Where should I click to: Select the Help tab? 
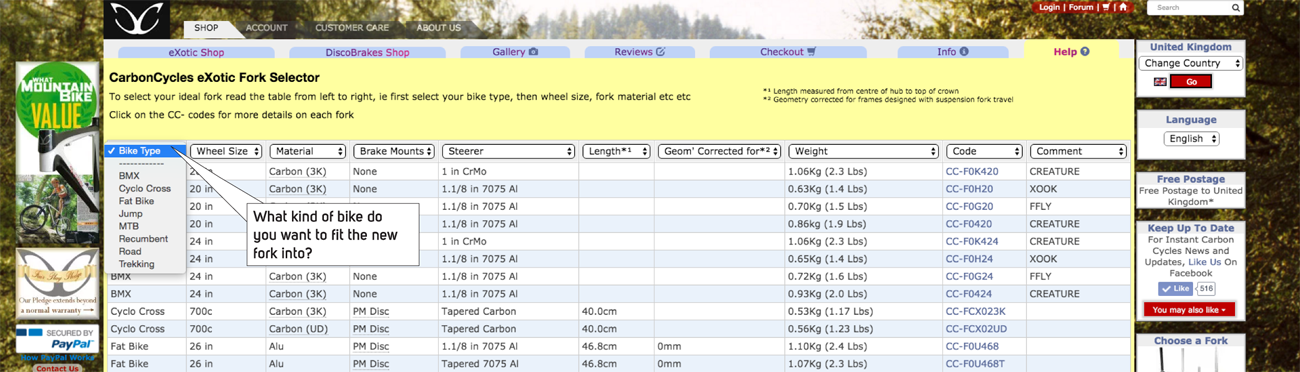pyautogui.click(x=1071, y=52)
